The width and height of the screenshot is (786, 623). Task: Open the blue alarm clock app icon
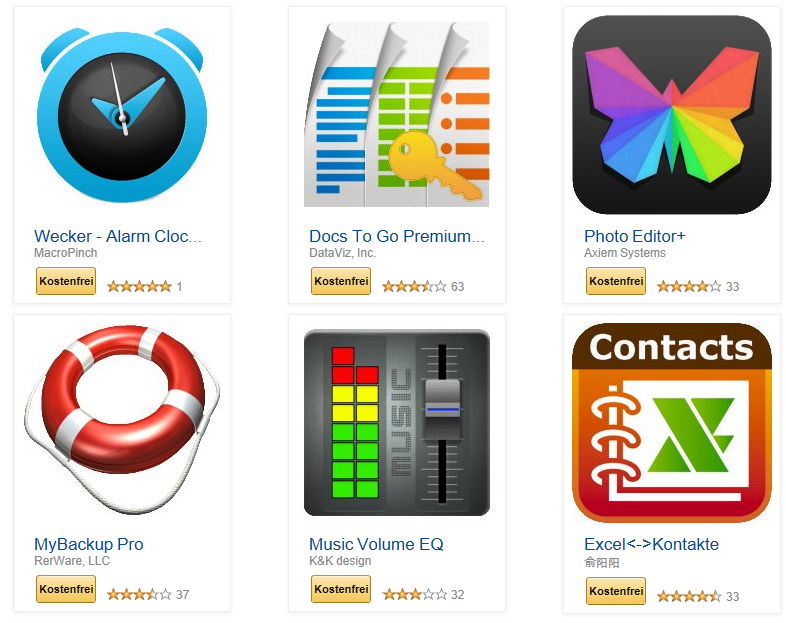[122, 115]
